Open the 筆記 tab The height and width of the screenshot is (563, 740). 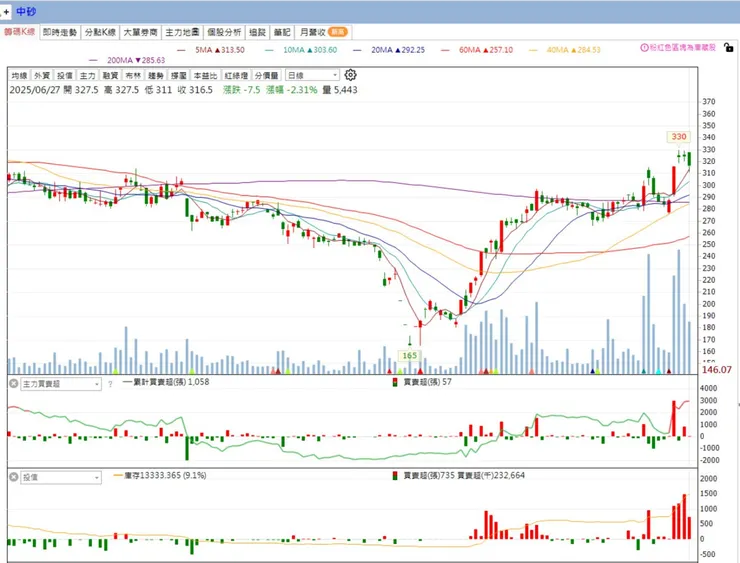[x=282, y=32]
